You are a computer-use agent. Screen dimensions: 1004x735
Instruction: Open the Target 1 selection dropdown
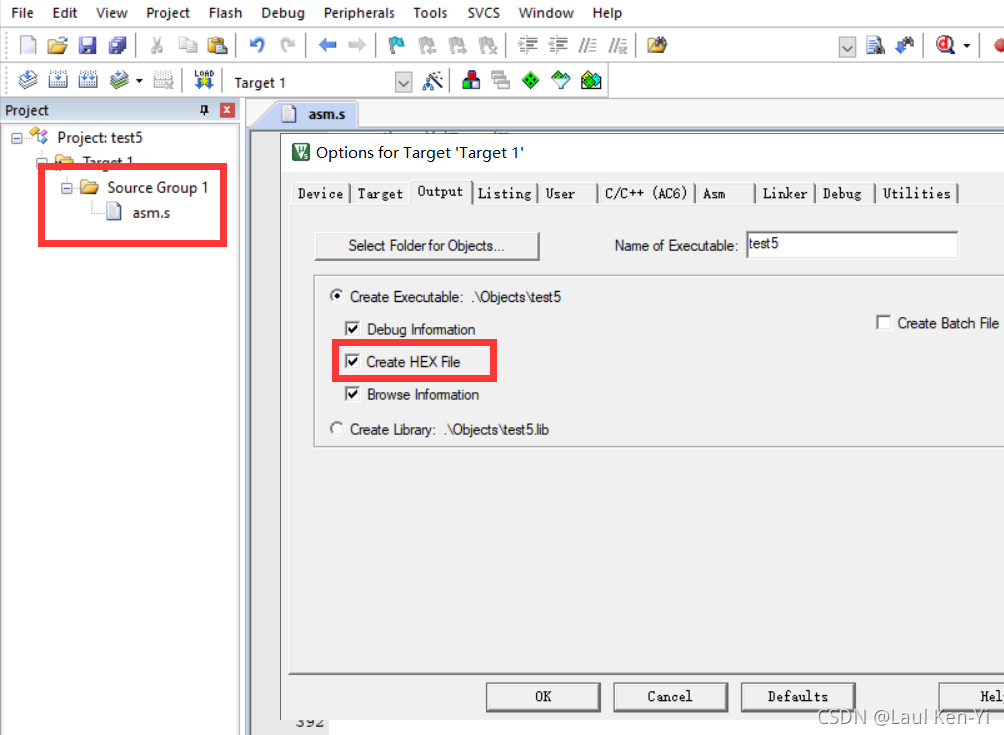click(403, 83)
